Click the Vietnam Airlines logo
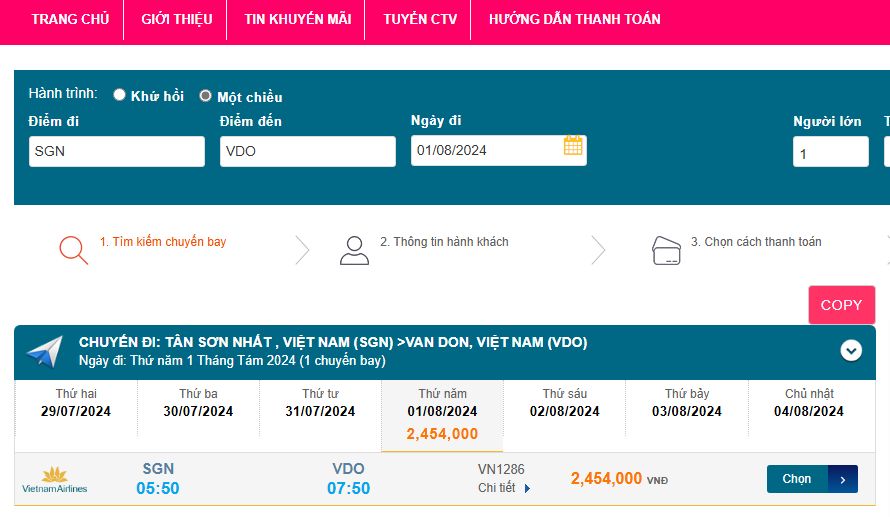Viewport: 890px width, 517px height. click(x=55, y=480)
